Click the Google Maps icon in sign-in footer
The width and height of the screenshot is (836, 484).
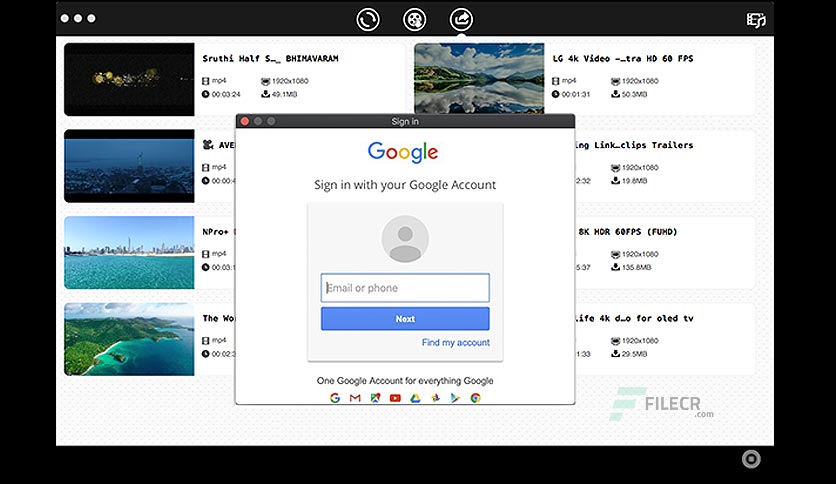coord(375,398)
